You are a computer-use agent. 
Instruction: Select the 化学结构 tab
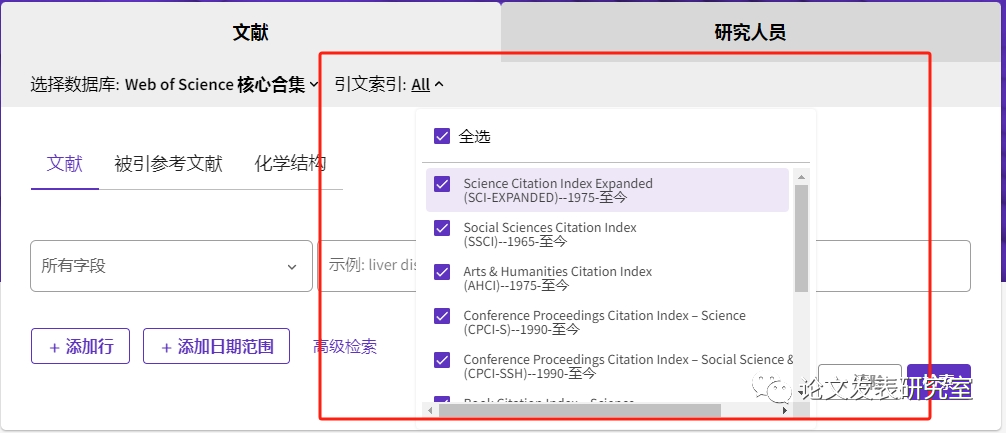tap(290, 164)
